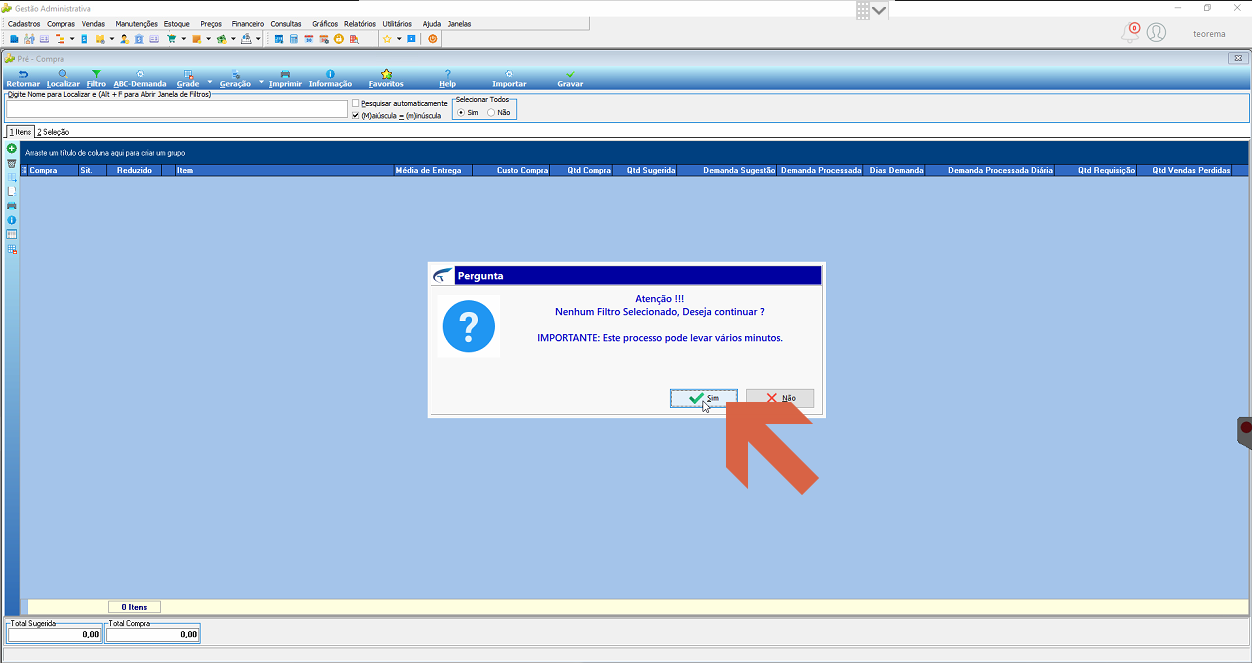Click the Importar toolbar button
1252x663 pixels.
tap(509, 79)
